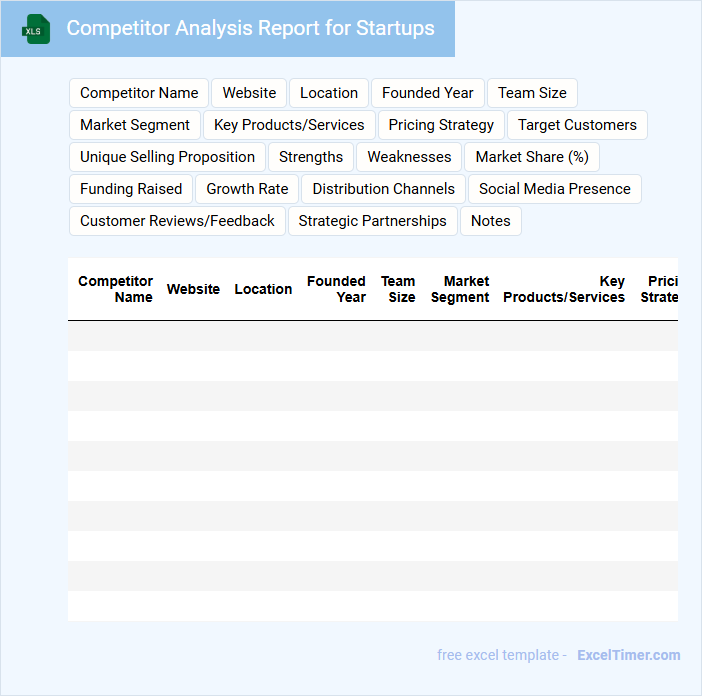Select the Pricing Strategy tag

click(441, 125)
